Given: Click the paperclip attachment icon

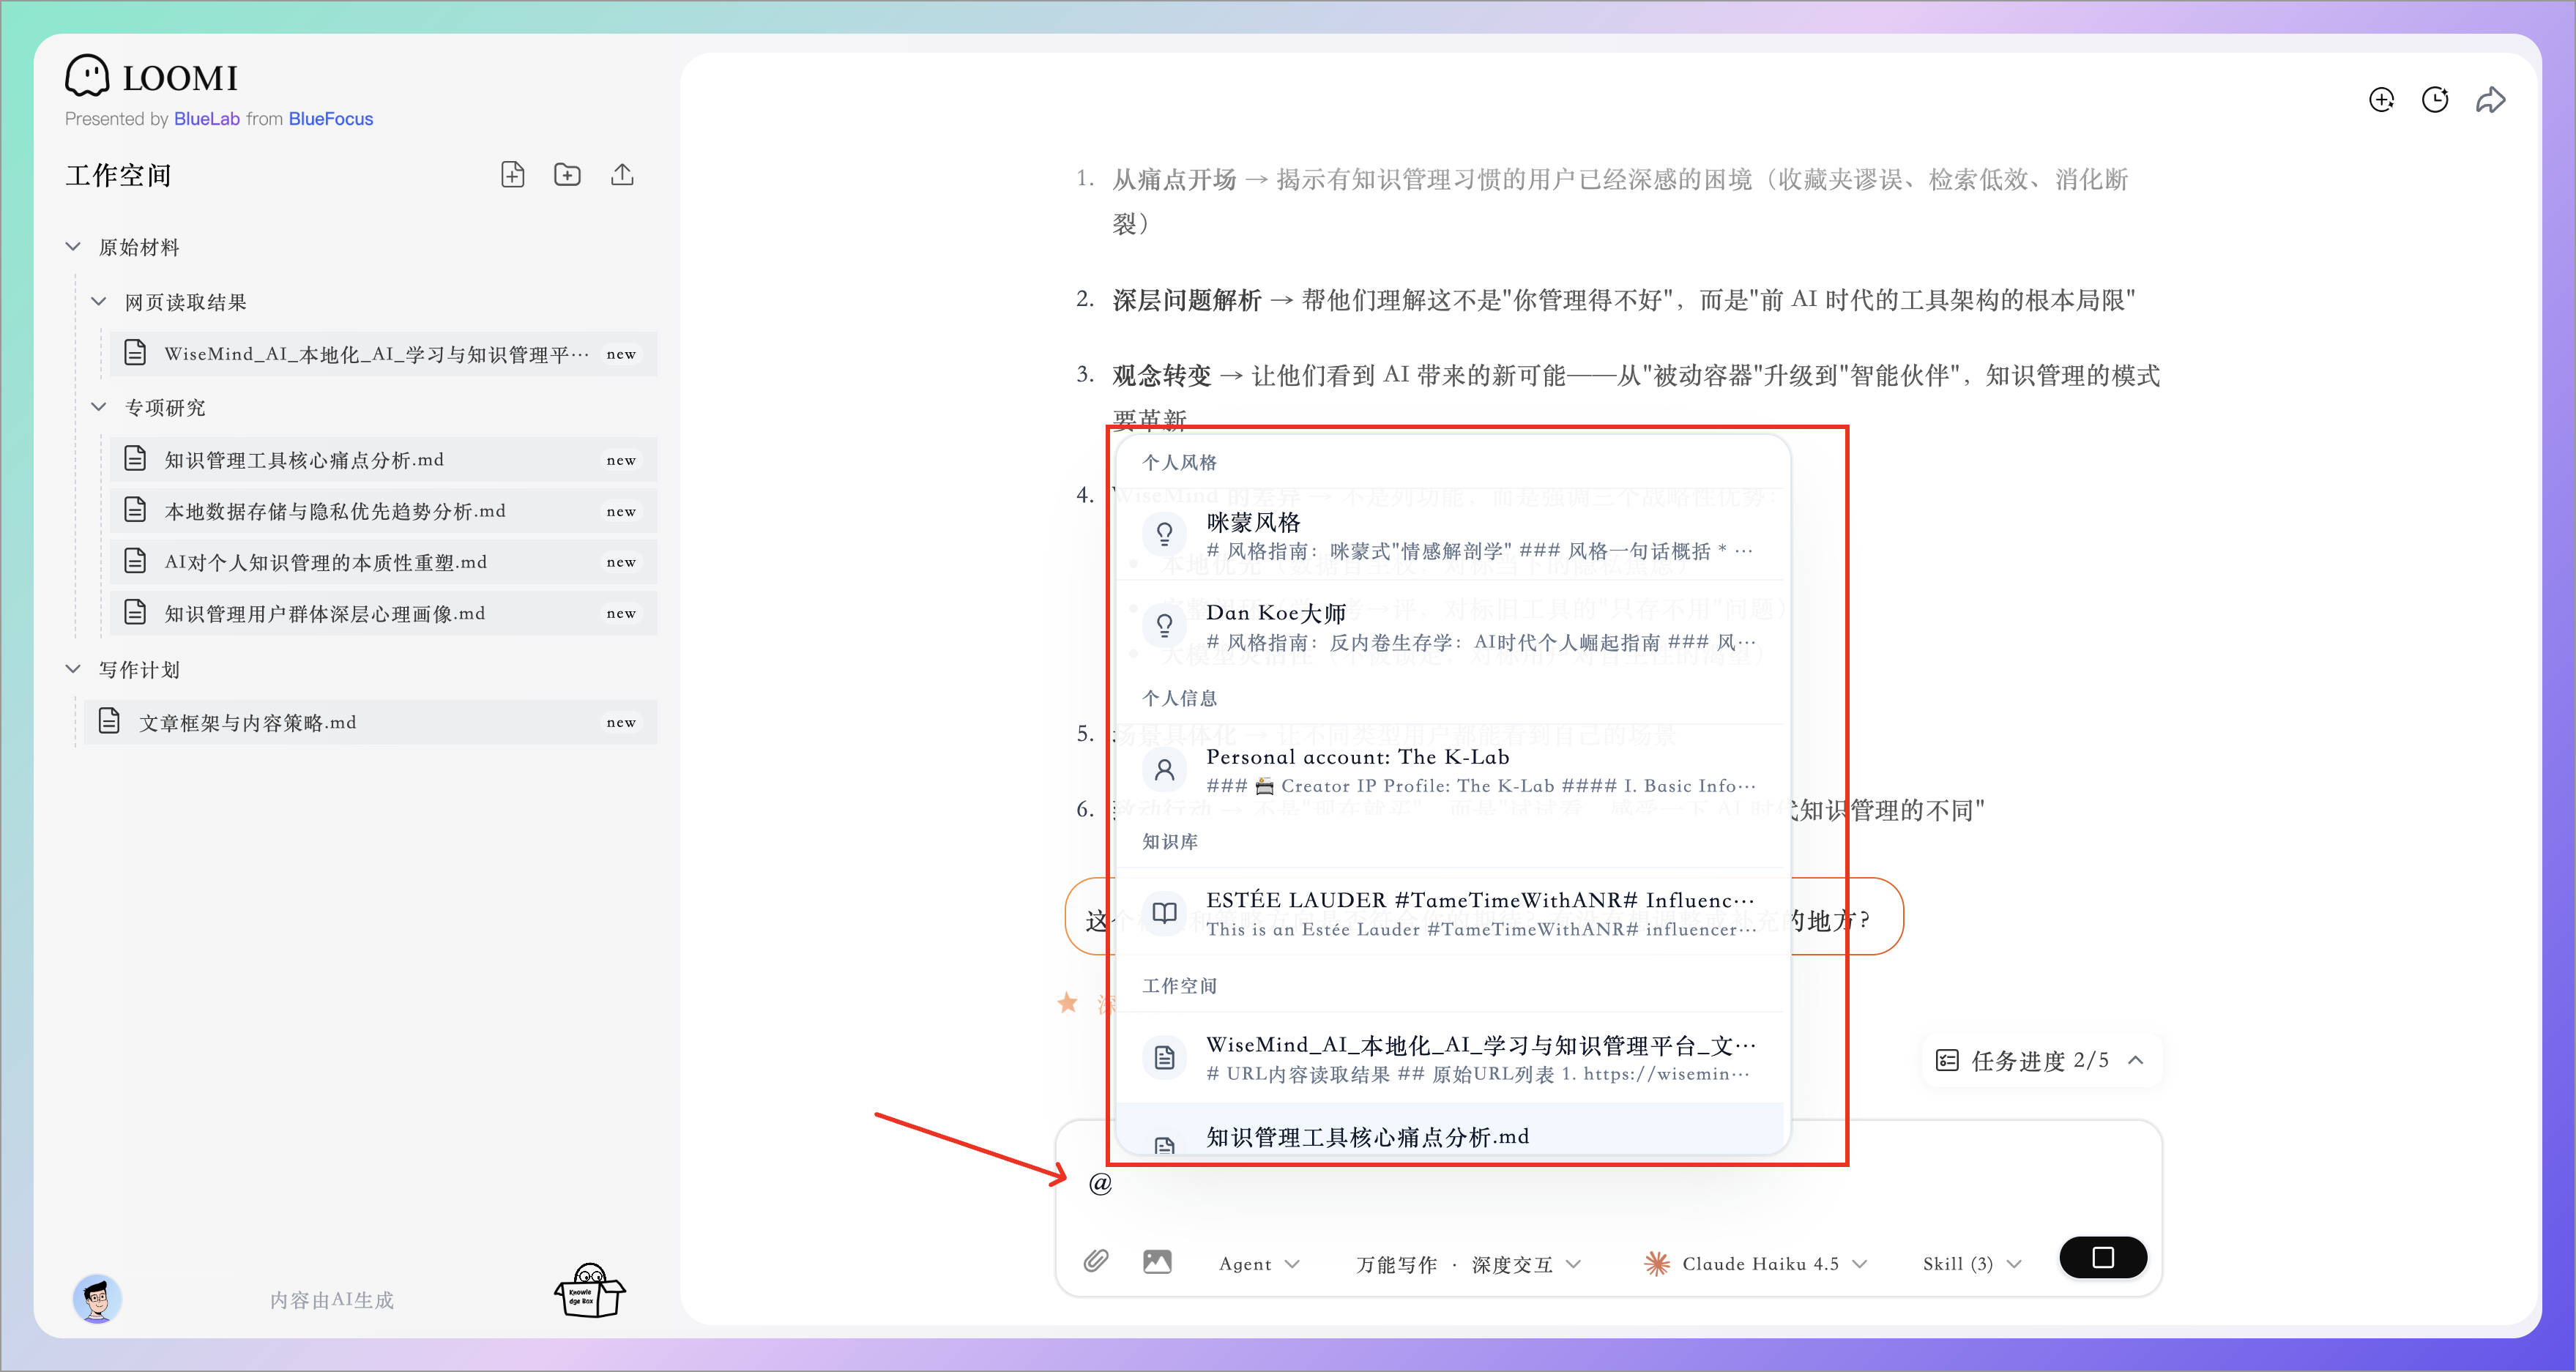Looking at the screenshot, I should tap(1096, 1260).
